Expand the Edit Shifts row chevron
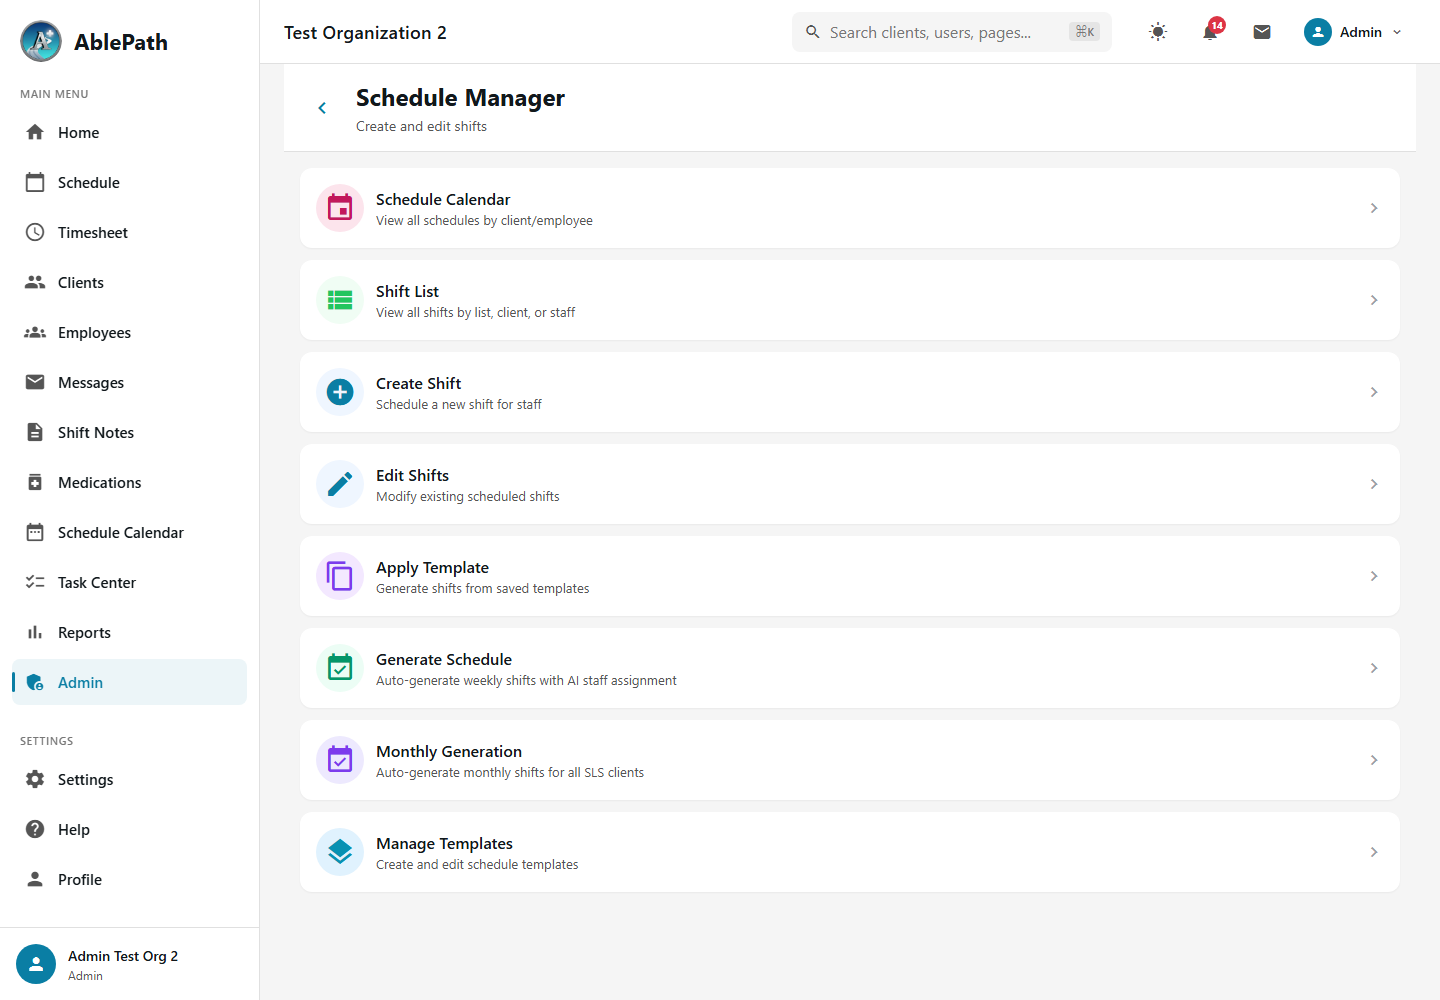Viewport: 1440px width, 1000px height. [1374, 484]
